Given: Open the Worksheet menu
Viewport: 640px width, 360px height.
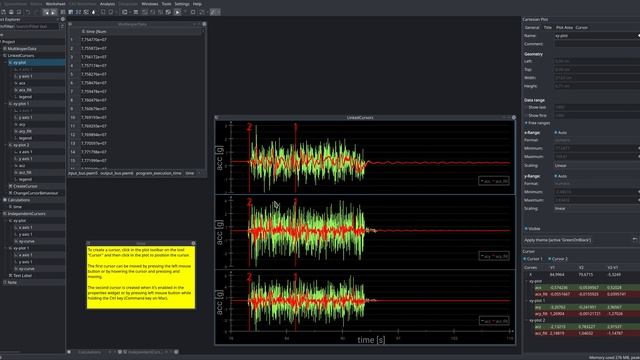Looking at the screenshot, I should [x=55, y=4].
